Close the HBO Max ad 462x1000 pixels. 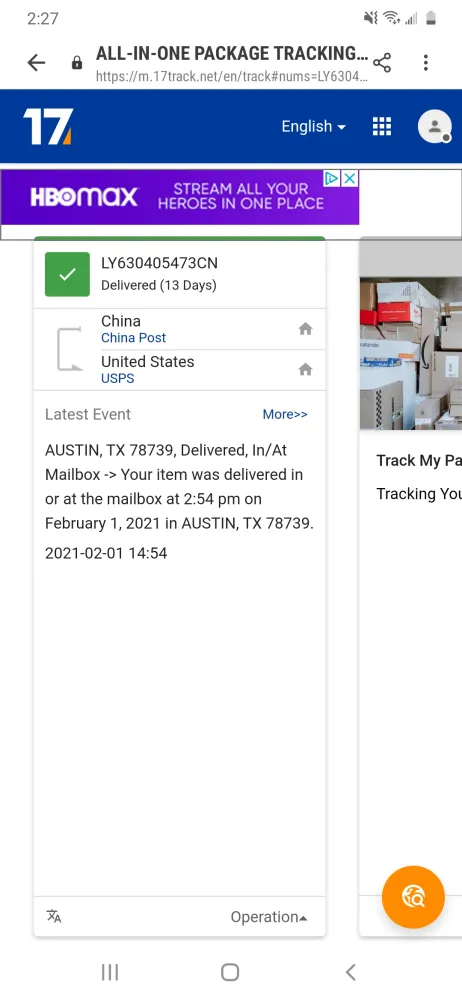point(350,179)
